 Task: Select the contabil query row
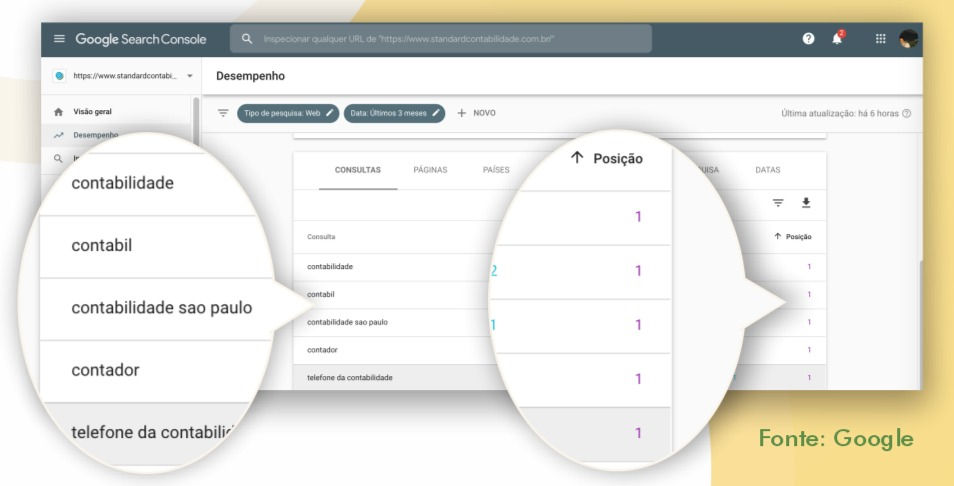point(559,295)
